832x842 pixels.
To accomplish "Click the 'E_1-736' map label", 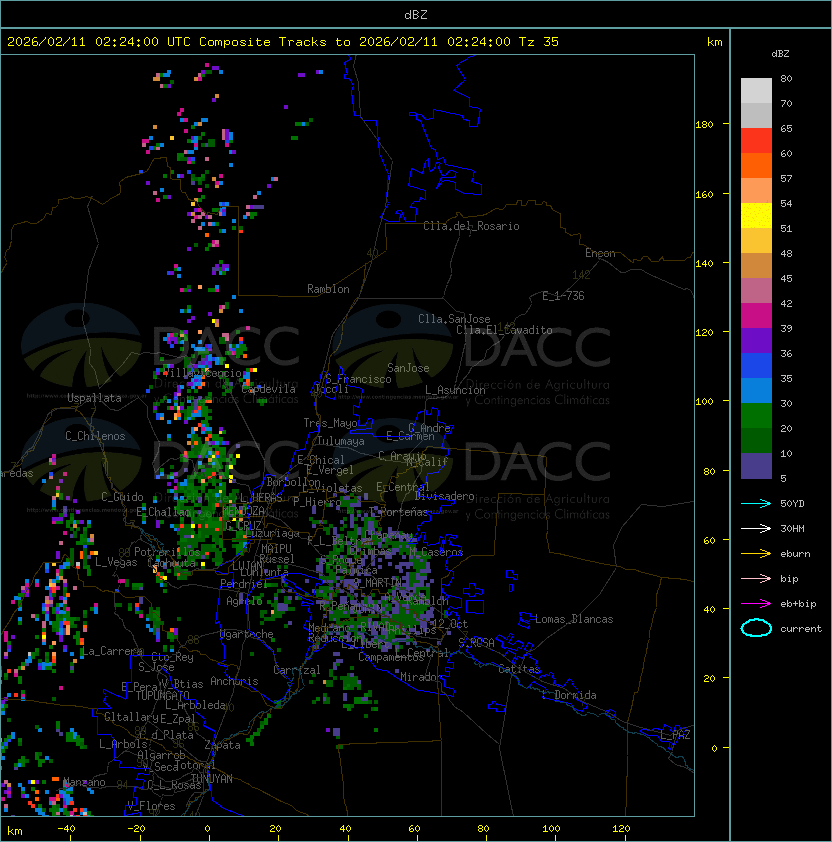I will 563,296.
